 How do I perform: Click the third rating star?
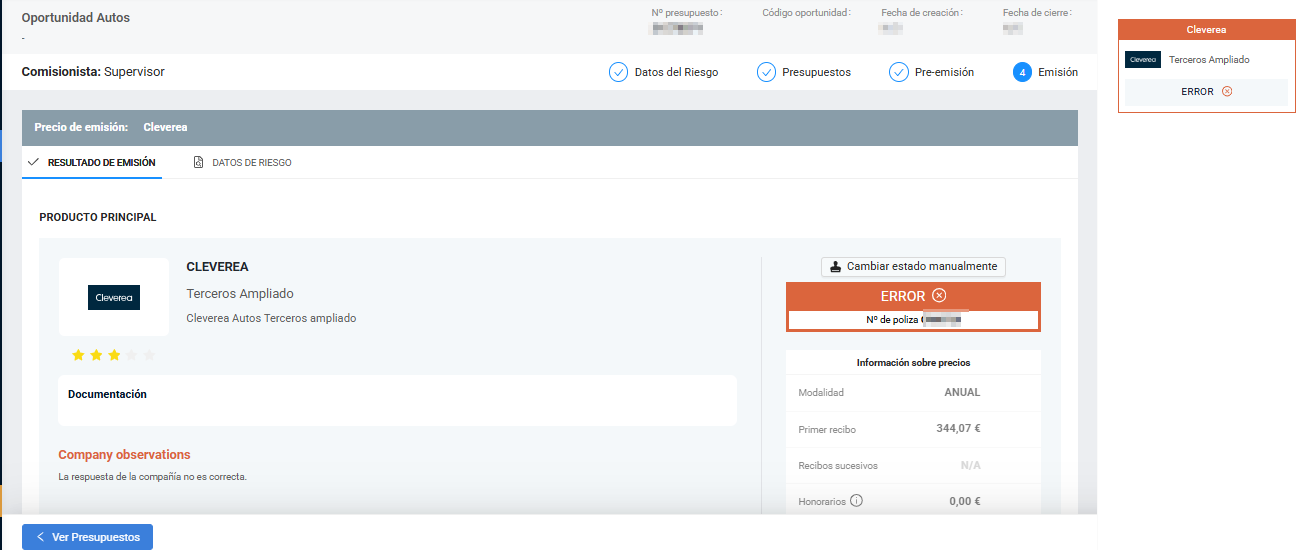[114, 355]
